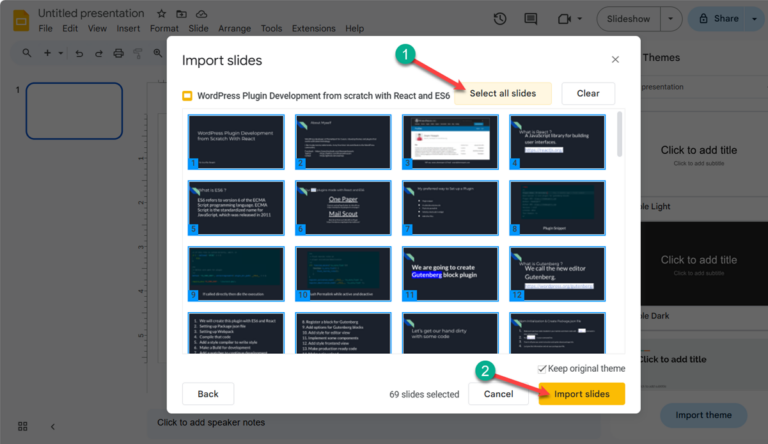
Task: Open the Edit menu
Action: click(70, 28)
